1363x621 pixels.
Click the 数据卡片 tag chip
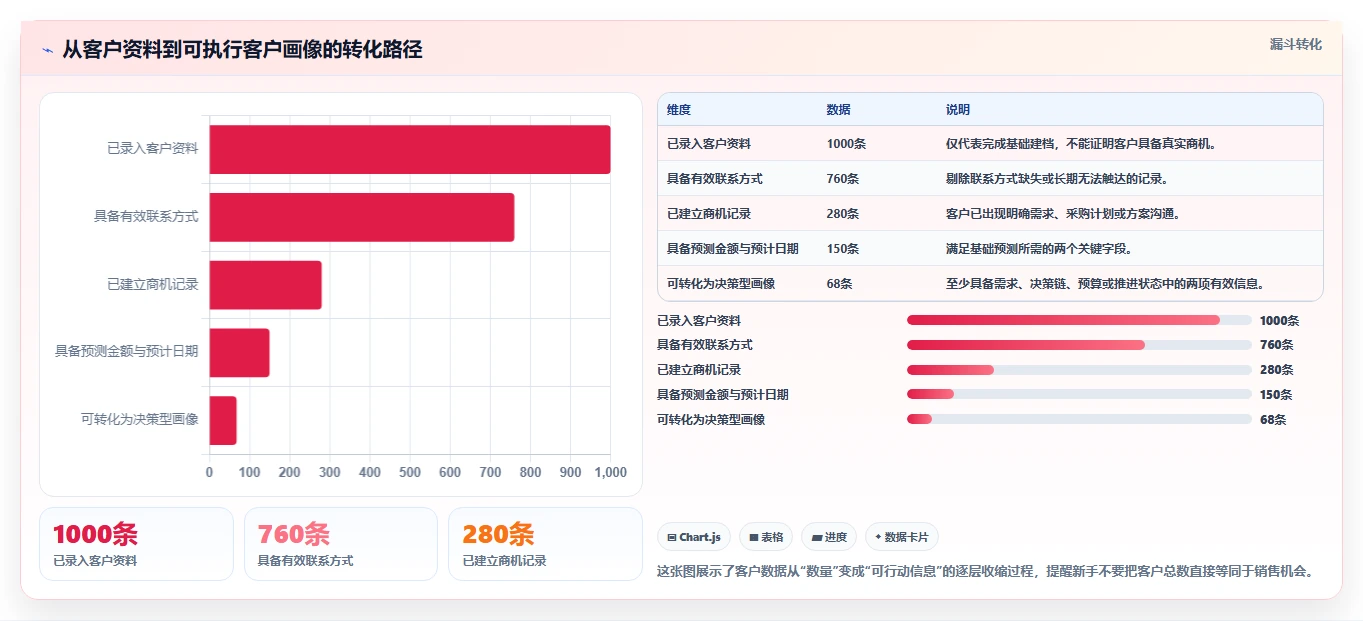coord(901,537)
